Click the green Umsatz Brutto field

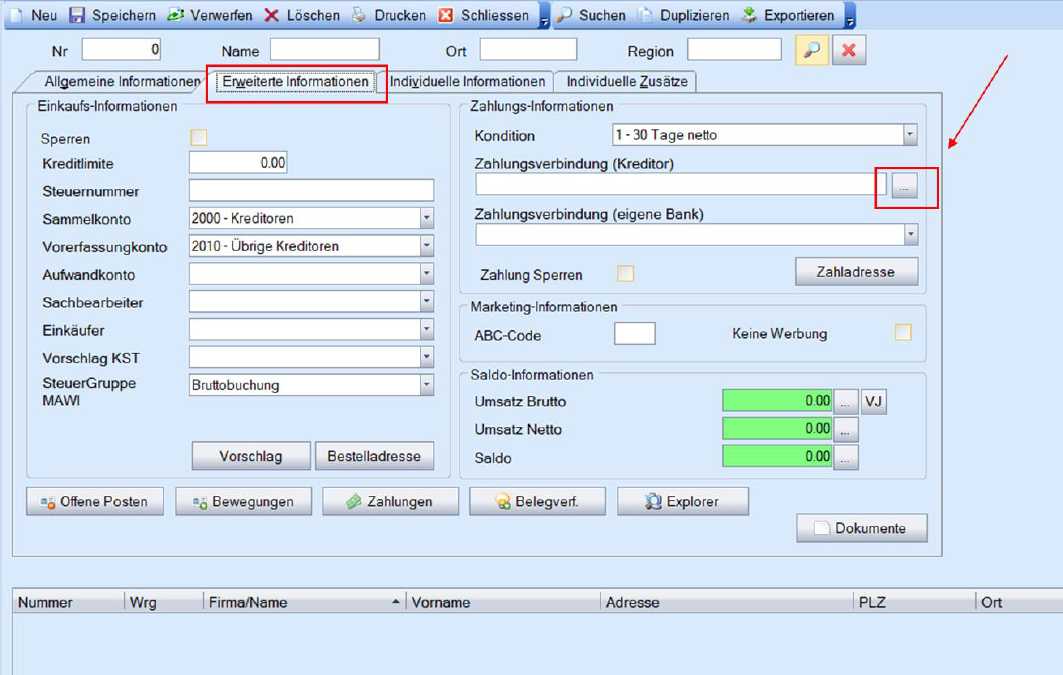click(x=777, y=401)
